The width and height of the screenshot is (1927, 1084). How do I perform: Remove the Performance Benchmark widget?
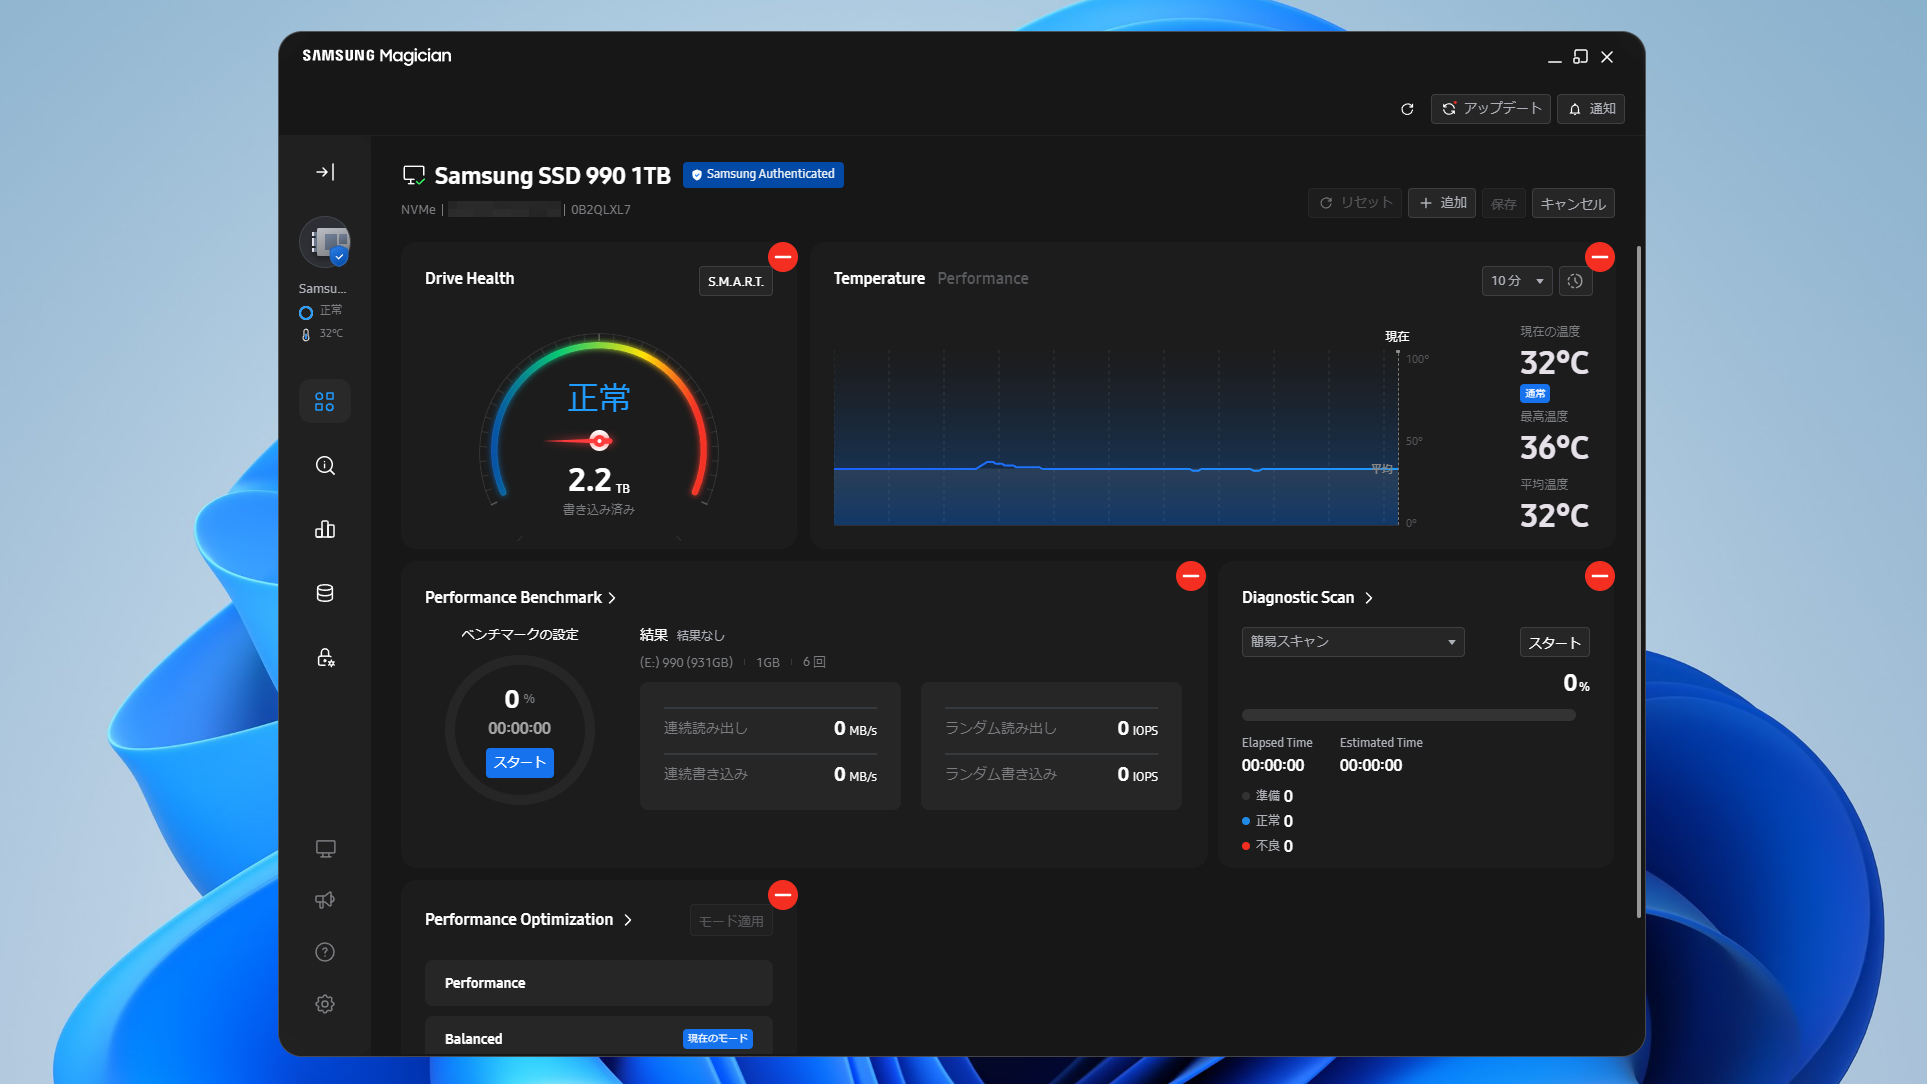(1190, 576)
